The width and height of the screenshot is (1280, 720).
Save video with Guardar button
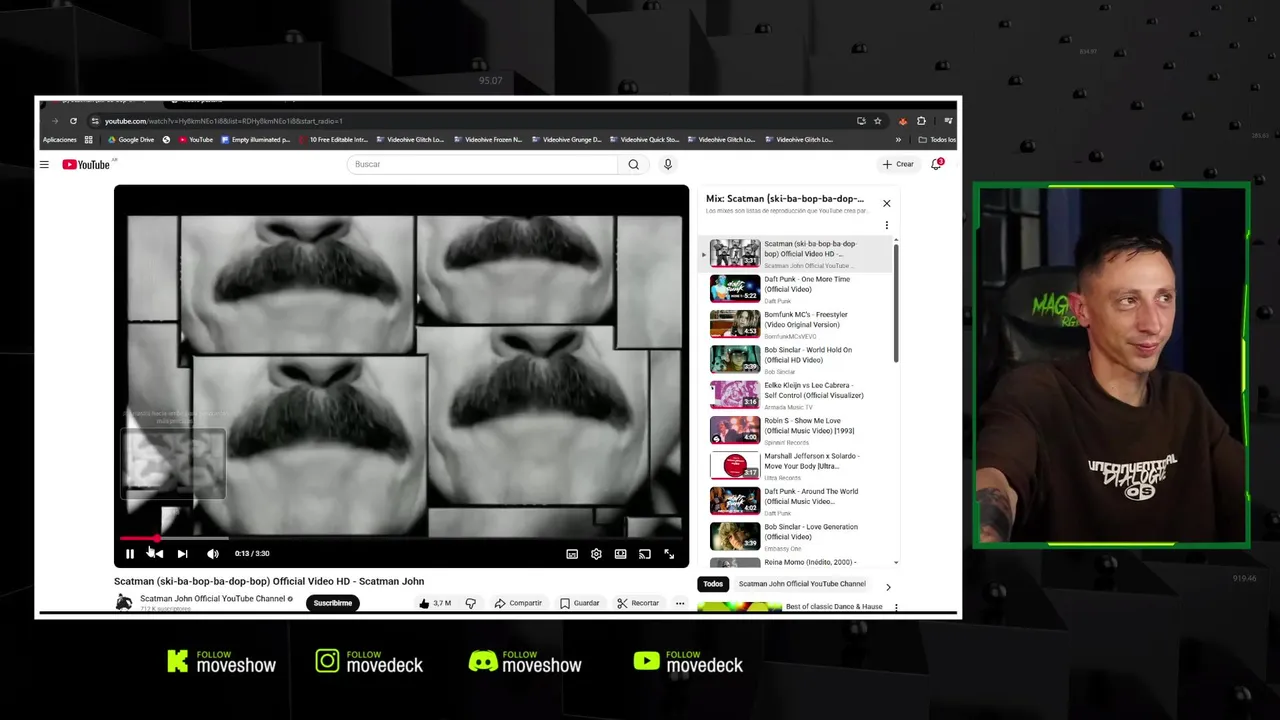pos(580,603)
